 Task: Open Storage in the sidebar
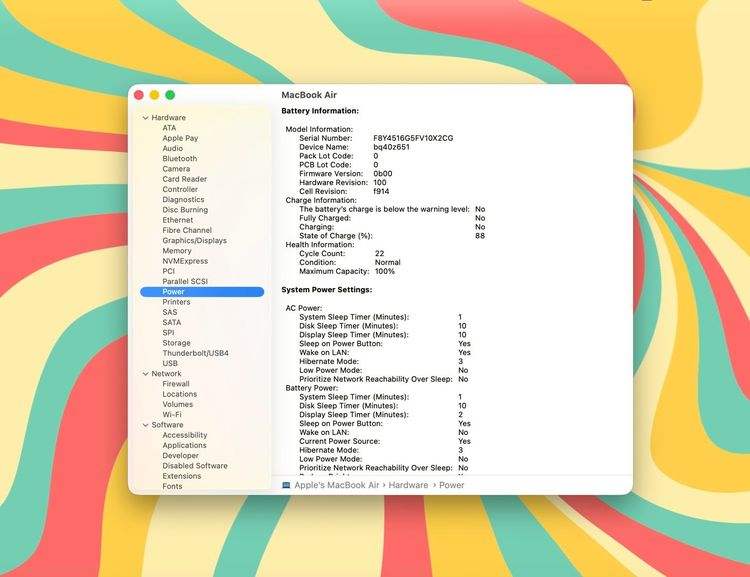tap(176, 343)
